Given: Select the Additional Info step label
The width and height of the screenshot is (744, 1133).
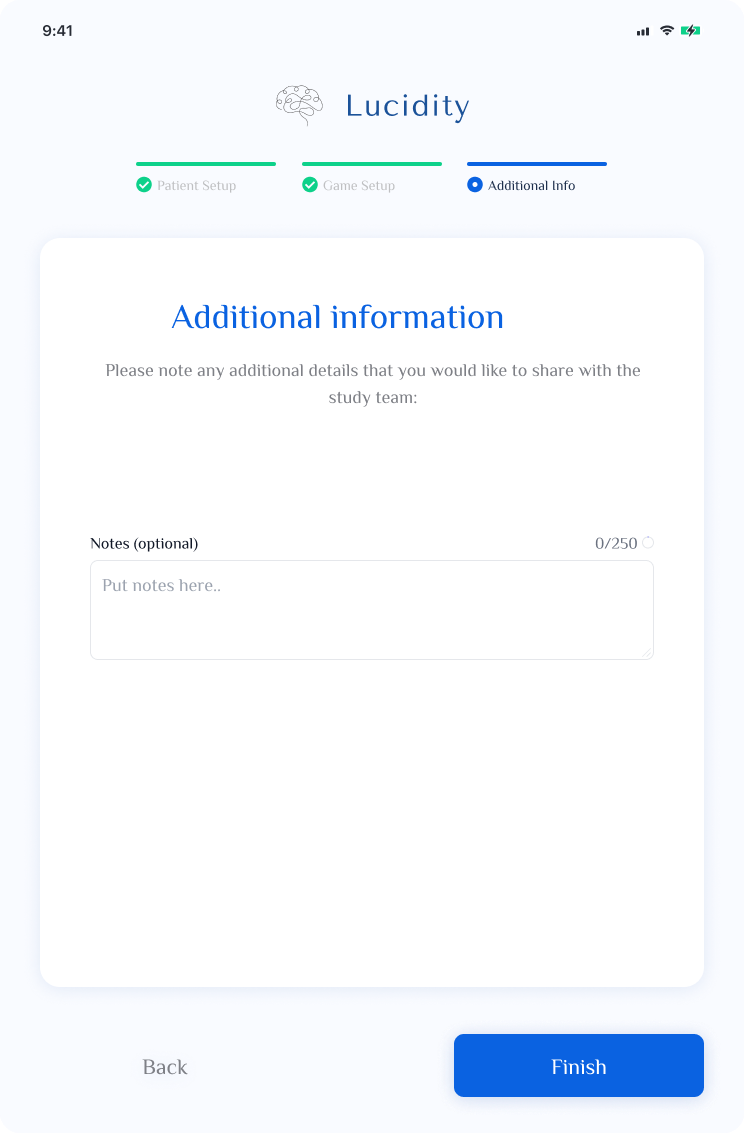Looking at the screenshot, I should pyautogui.click(x=532, y=185).
